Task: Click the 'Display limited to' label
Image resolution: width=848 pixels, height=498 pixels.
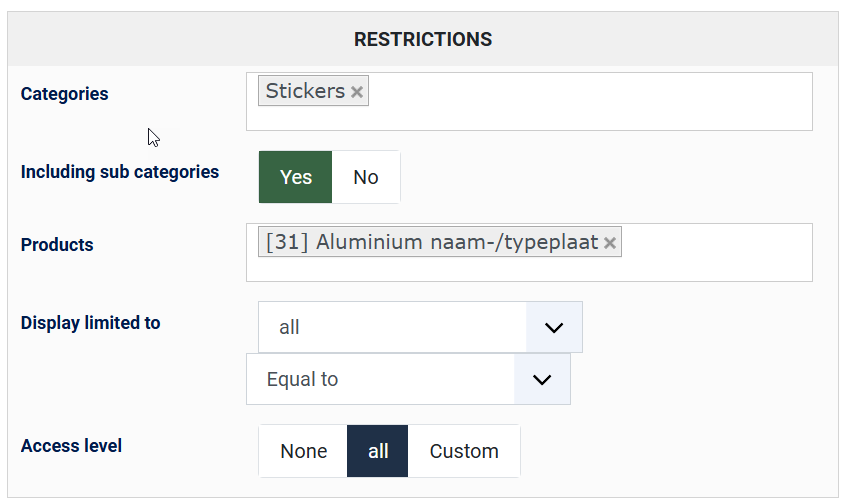Action: [x=91, y=323]
